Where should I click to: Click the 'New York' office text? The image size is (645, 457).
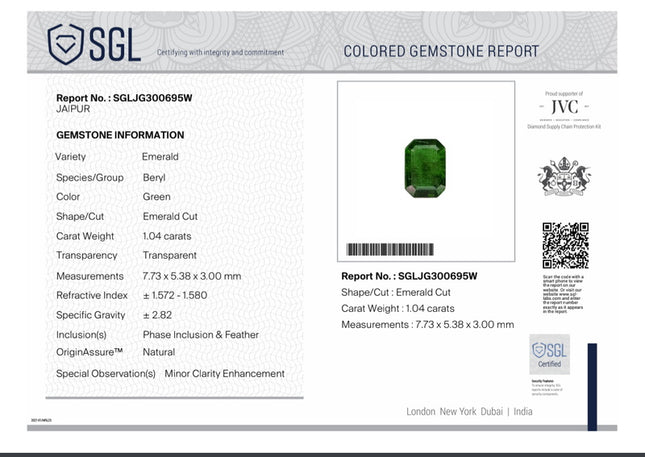pos(458,411)
